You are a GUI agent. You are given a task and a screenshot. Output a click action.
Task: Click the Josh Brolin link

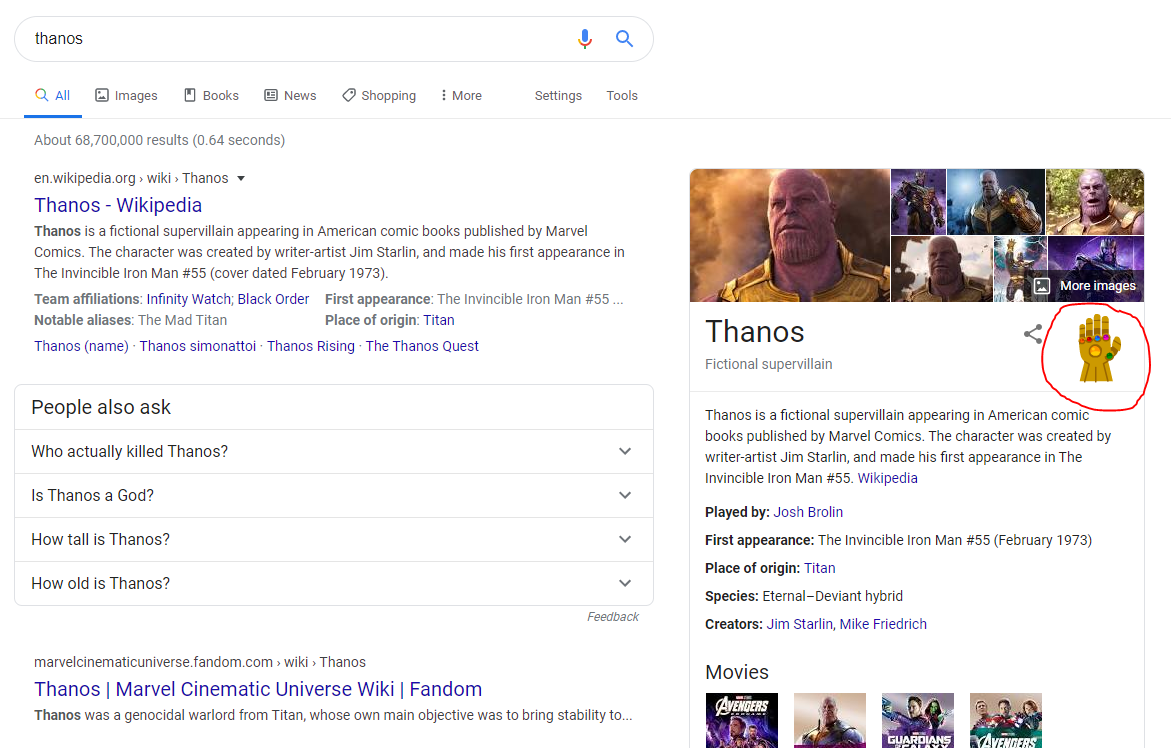808,512
